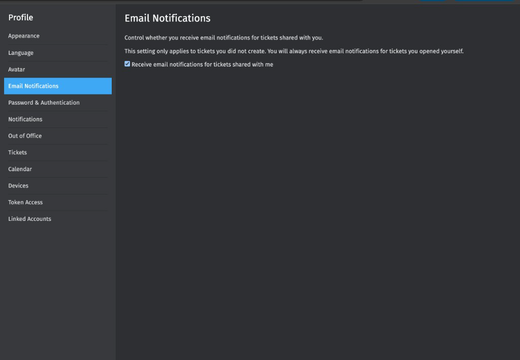Open the Appearance profile section
This screenshot has width=520, height=360.
click(58, 36)
